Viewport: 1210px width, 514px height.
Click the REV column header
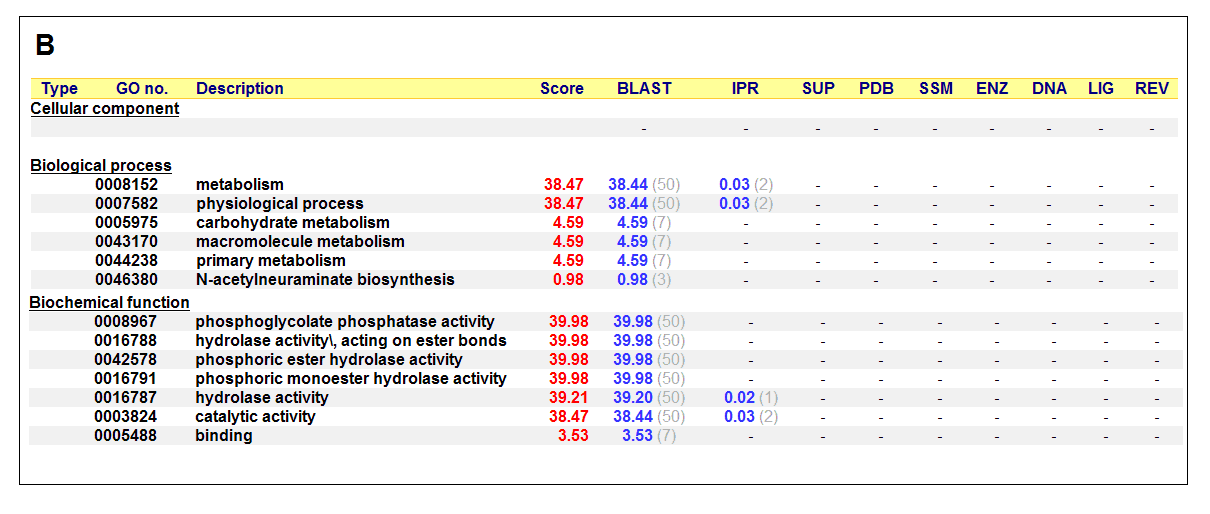[x=1152, y=88]
